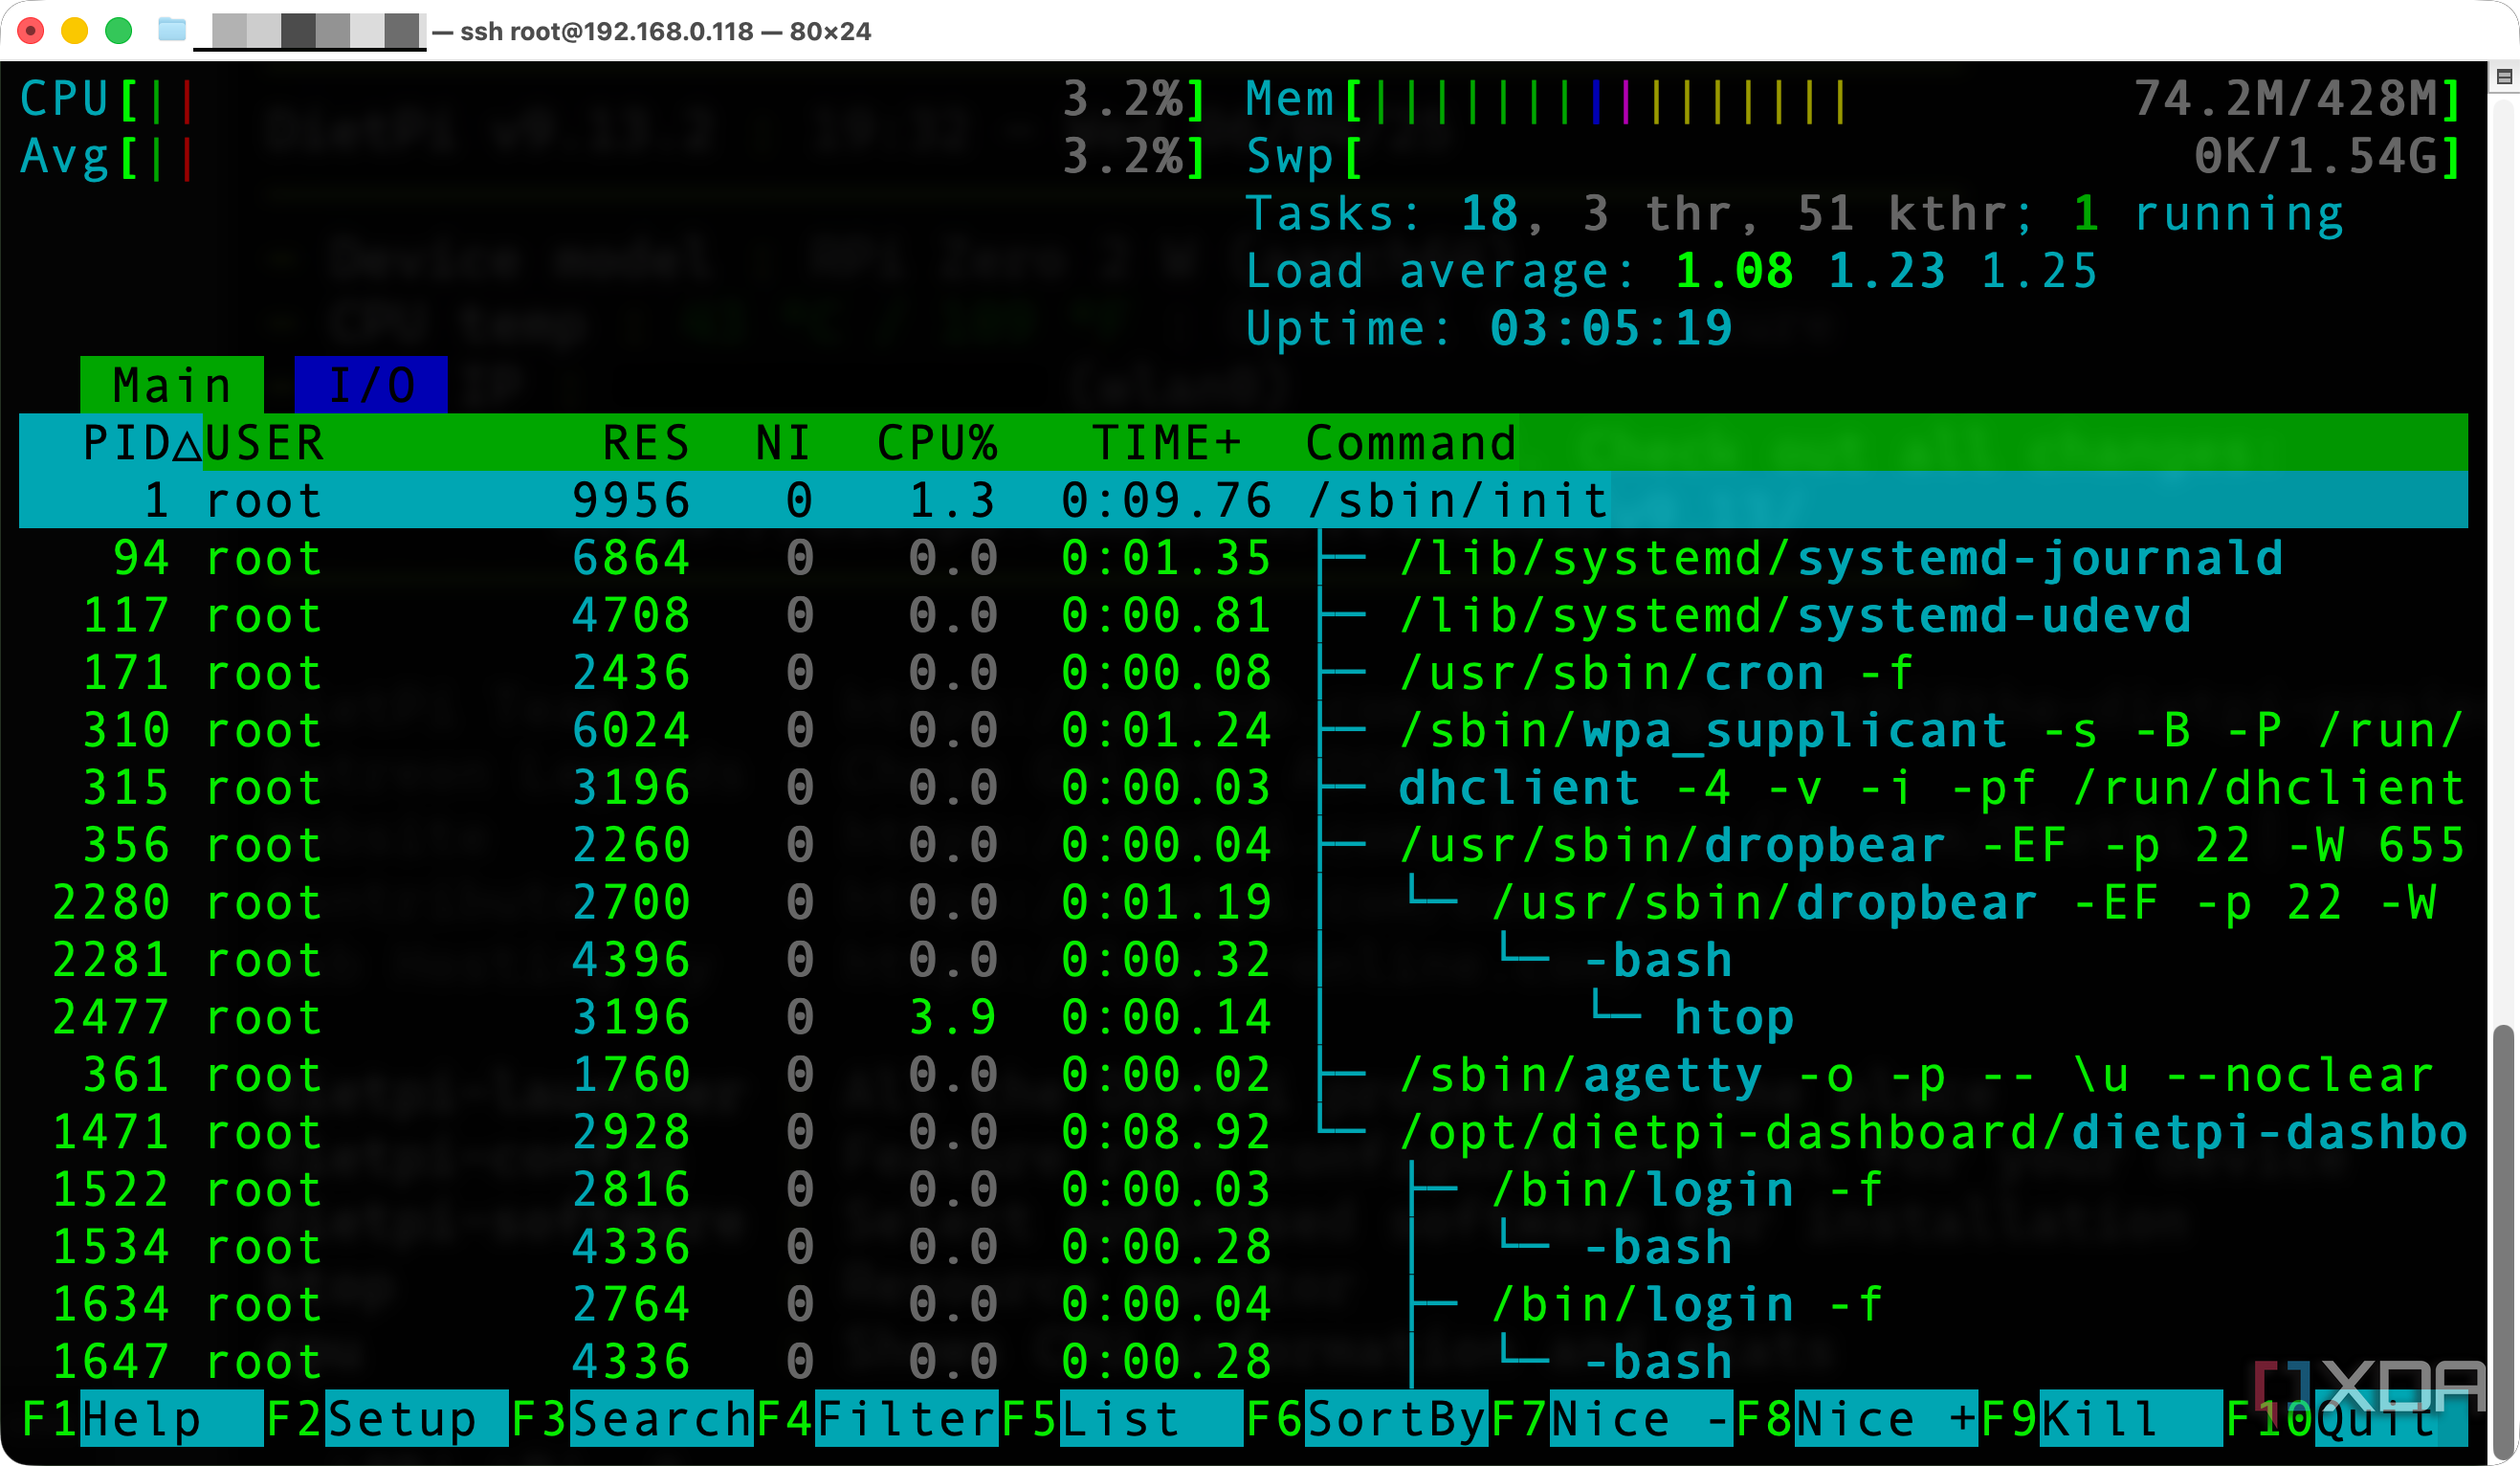Click F9 Kill button
The width and height of the screenshot is (2520, 1466).
pos(2101,1419)
